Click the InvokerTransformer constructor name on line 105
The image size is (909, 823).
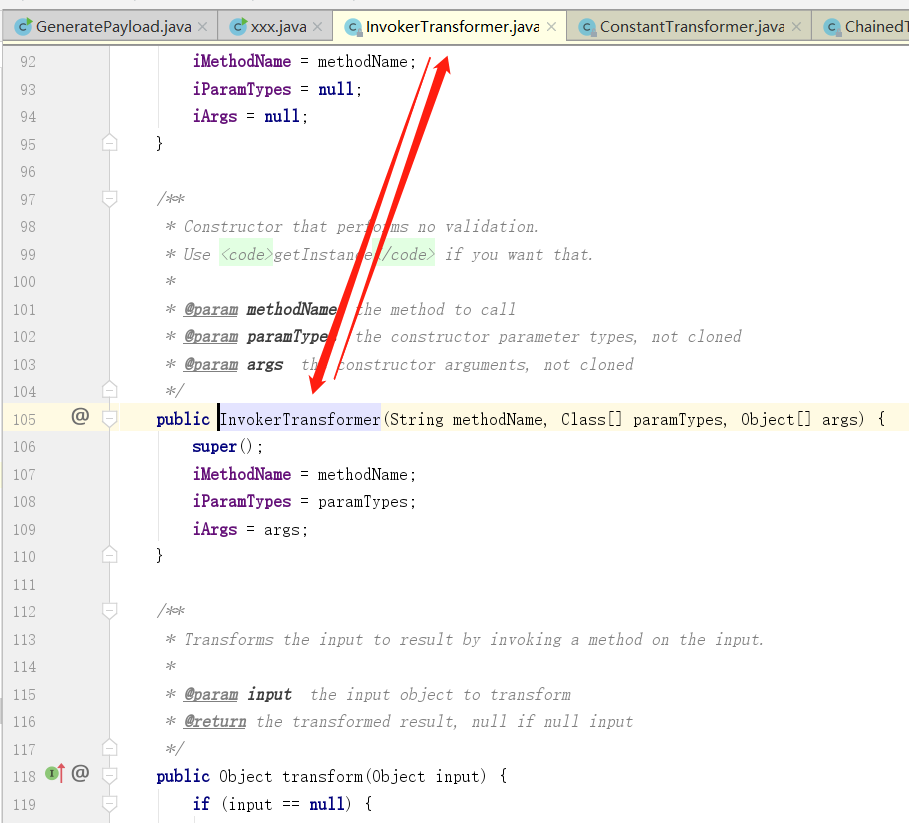[x=300, y=419]
